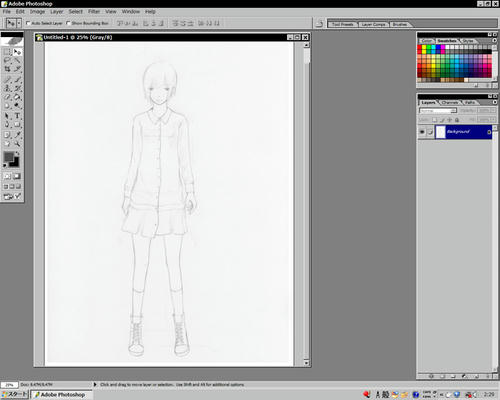Switch to the Channels tab
The width and height of the screenshot is (500, 400).
tap(450, 102)
